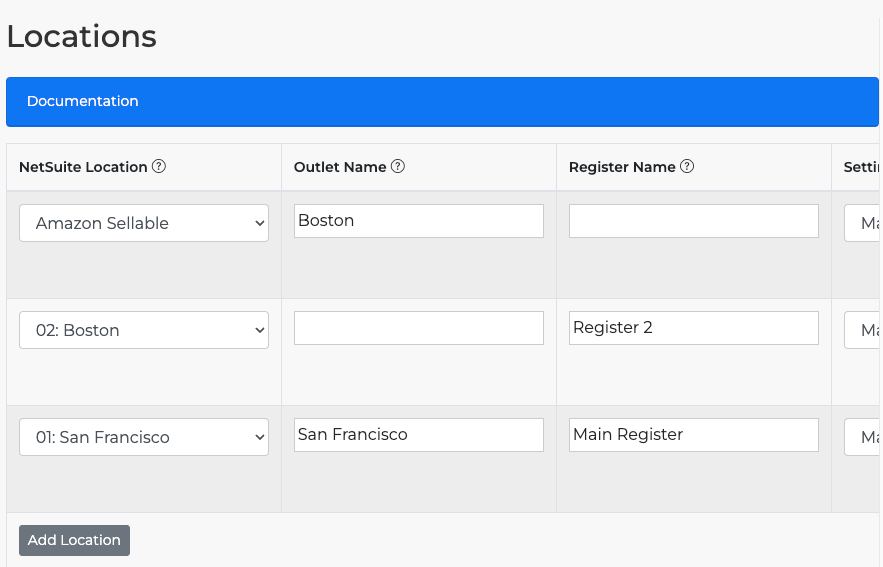Click the Outlet Name column header text

(x=340, y=167)
